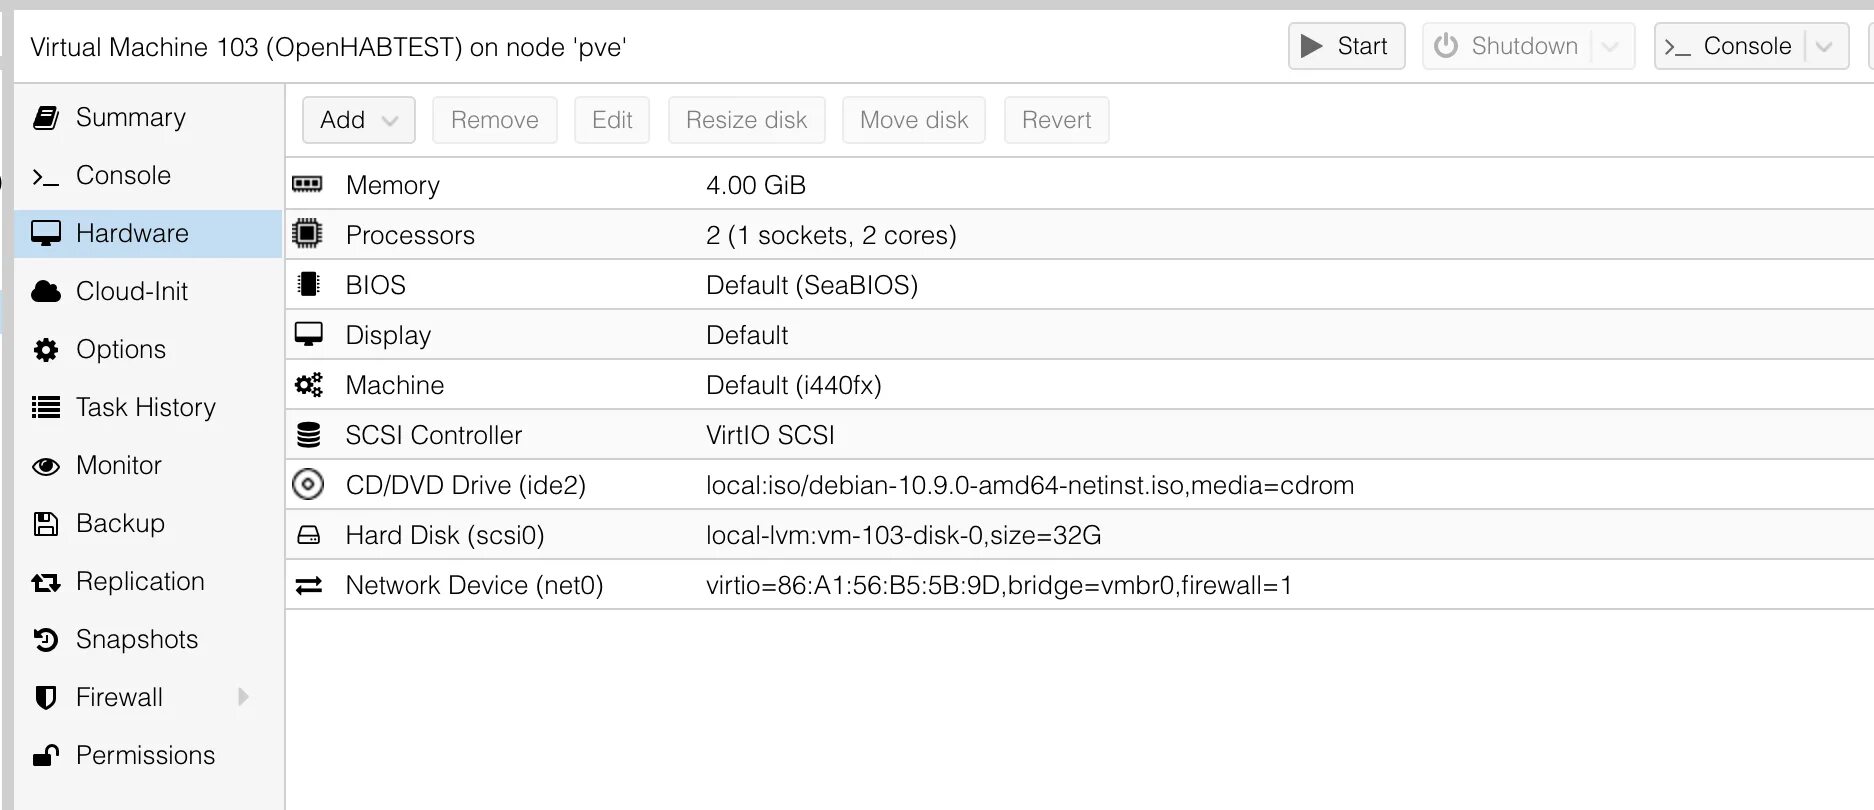1874x810 pixels.
Task: Click the Replication arrows icon
Action: coord(46,582)
